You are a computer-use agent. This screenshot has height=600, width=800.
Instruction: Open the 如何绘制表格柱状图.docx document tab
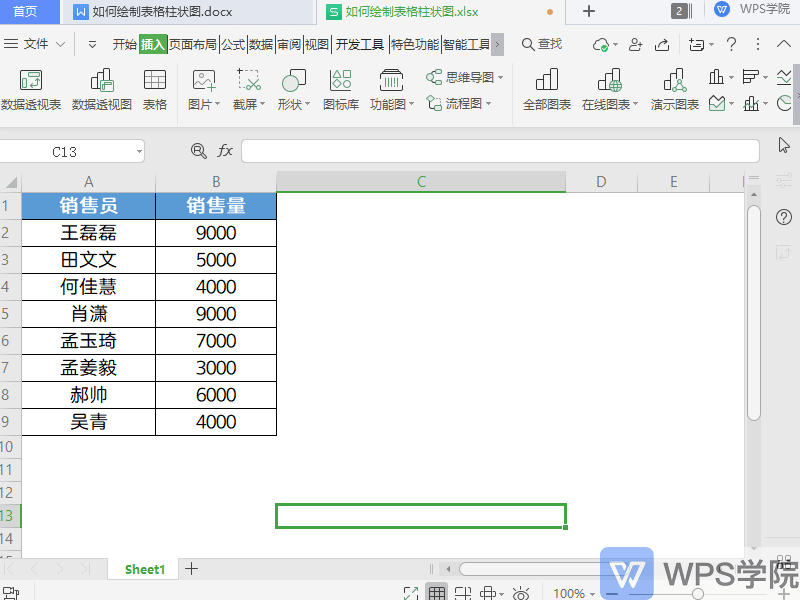162,11
